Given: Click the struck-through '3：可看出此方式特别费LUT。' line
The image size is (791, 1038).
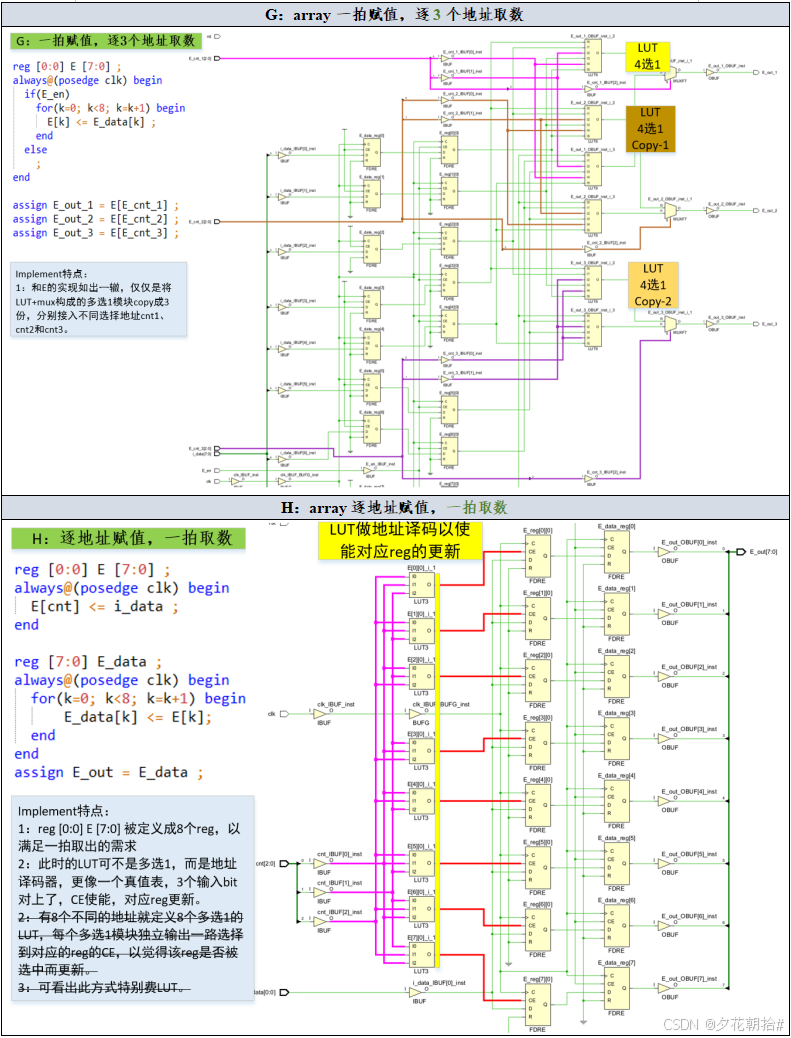Looking at the screenshot, I should [104, 987].
